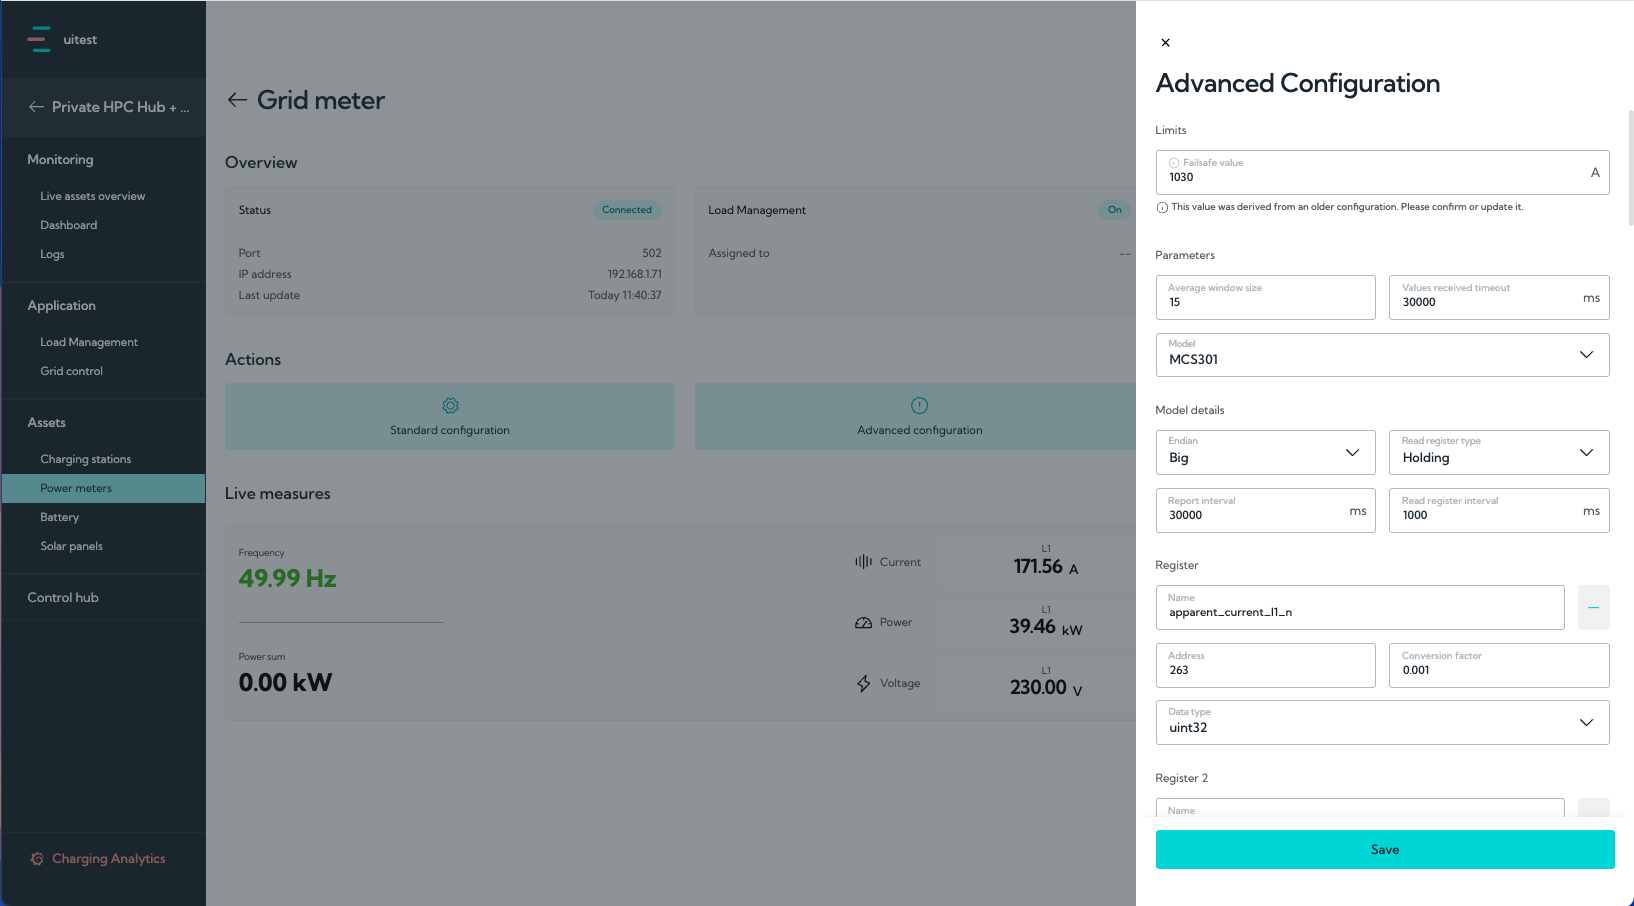The width and height of the screenshot is (1634, 906).
Task: Click the IP address value 192.168.1.71
Action: click(x=634, y=274)
